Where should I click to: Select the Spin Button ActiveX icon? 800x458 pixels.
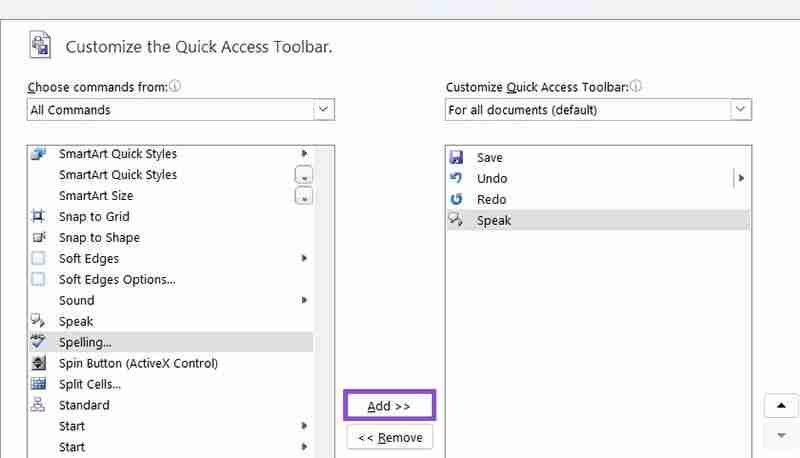click(x=39, y=363)
